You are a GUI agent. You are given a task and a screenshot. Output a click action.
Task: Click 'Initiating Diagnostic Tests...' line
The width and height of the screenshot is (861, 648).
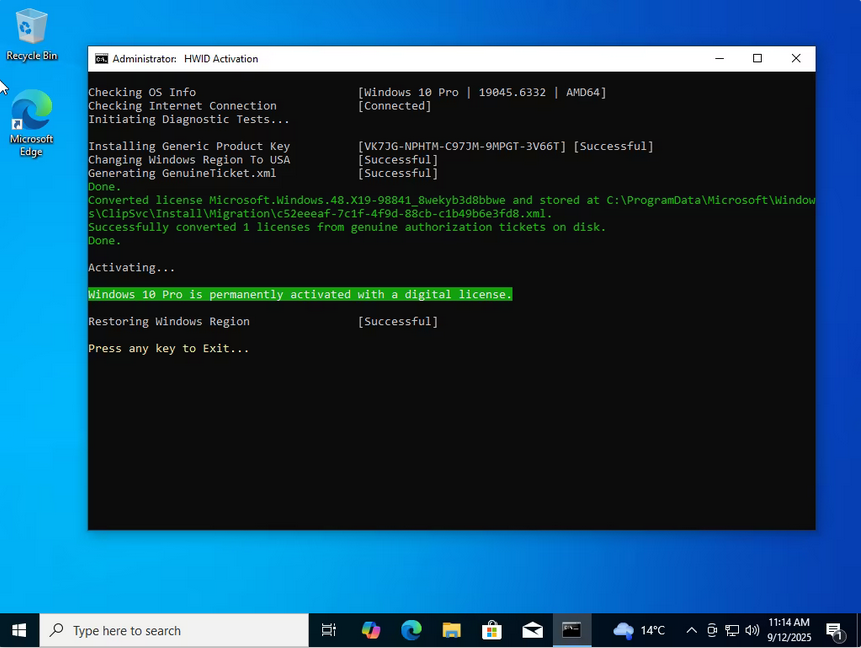189,119
